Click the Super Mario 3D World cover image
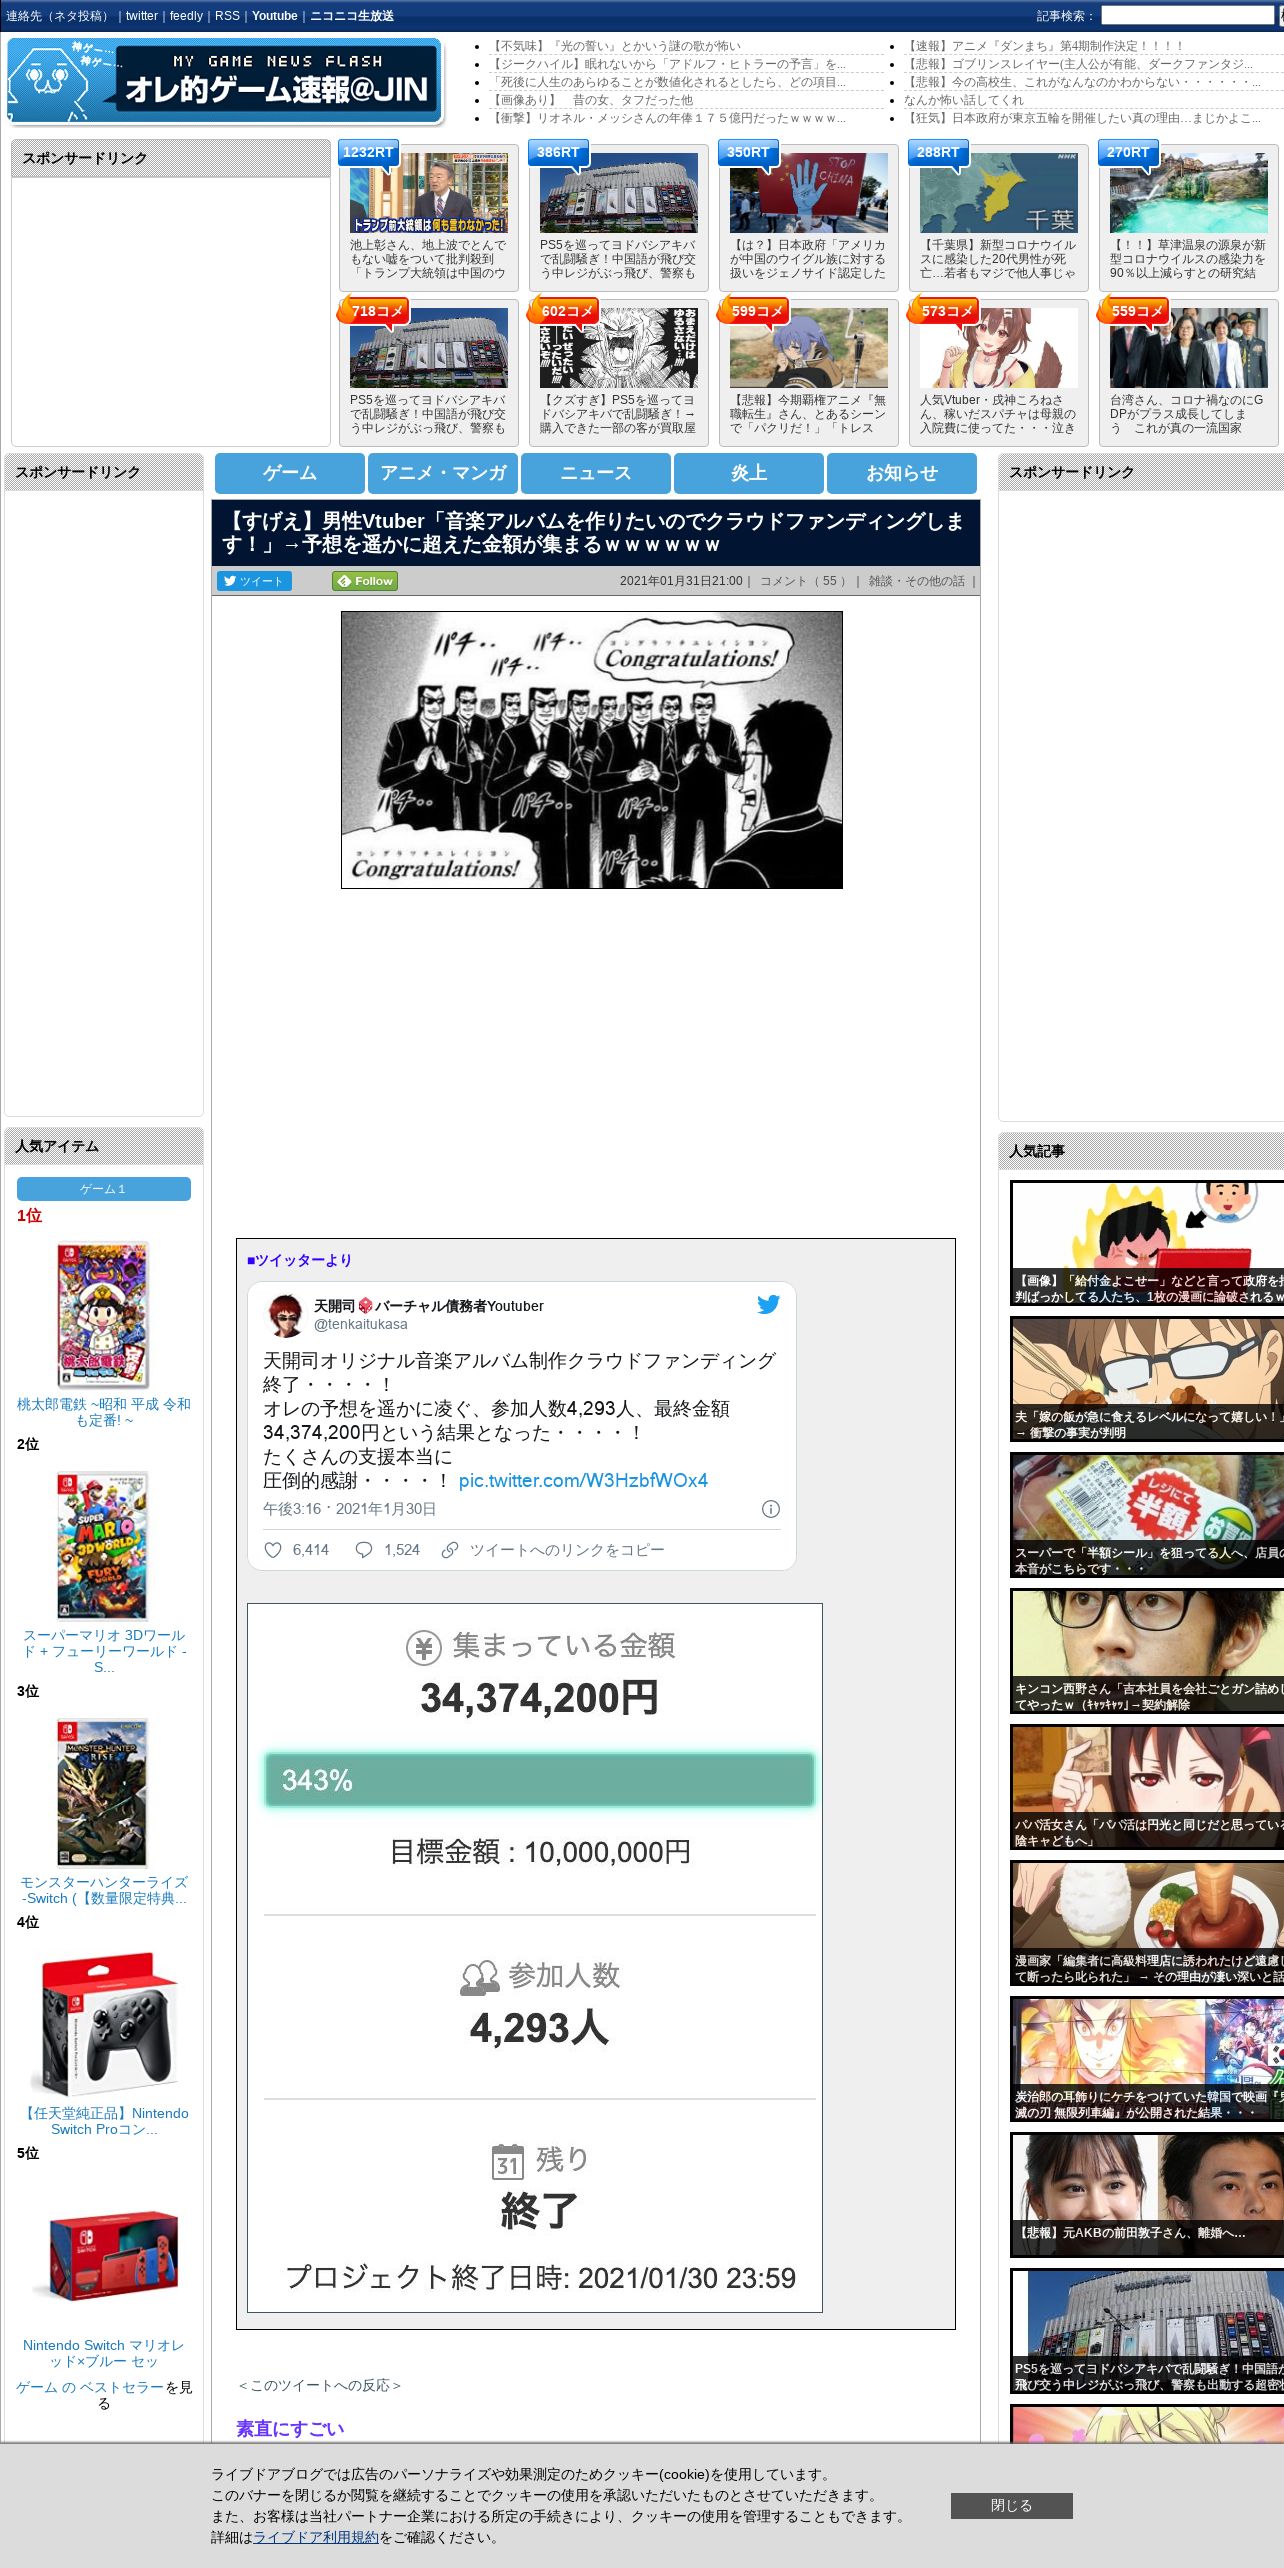This screenshot has height=2568, width=1284. pos(102,1545)
